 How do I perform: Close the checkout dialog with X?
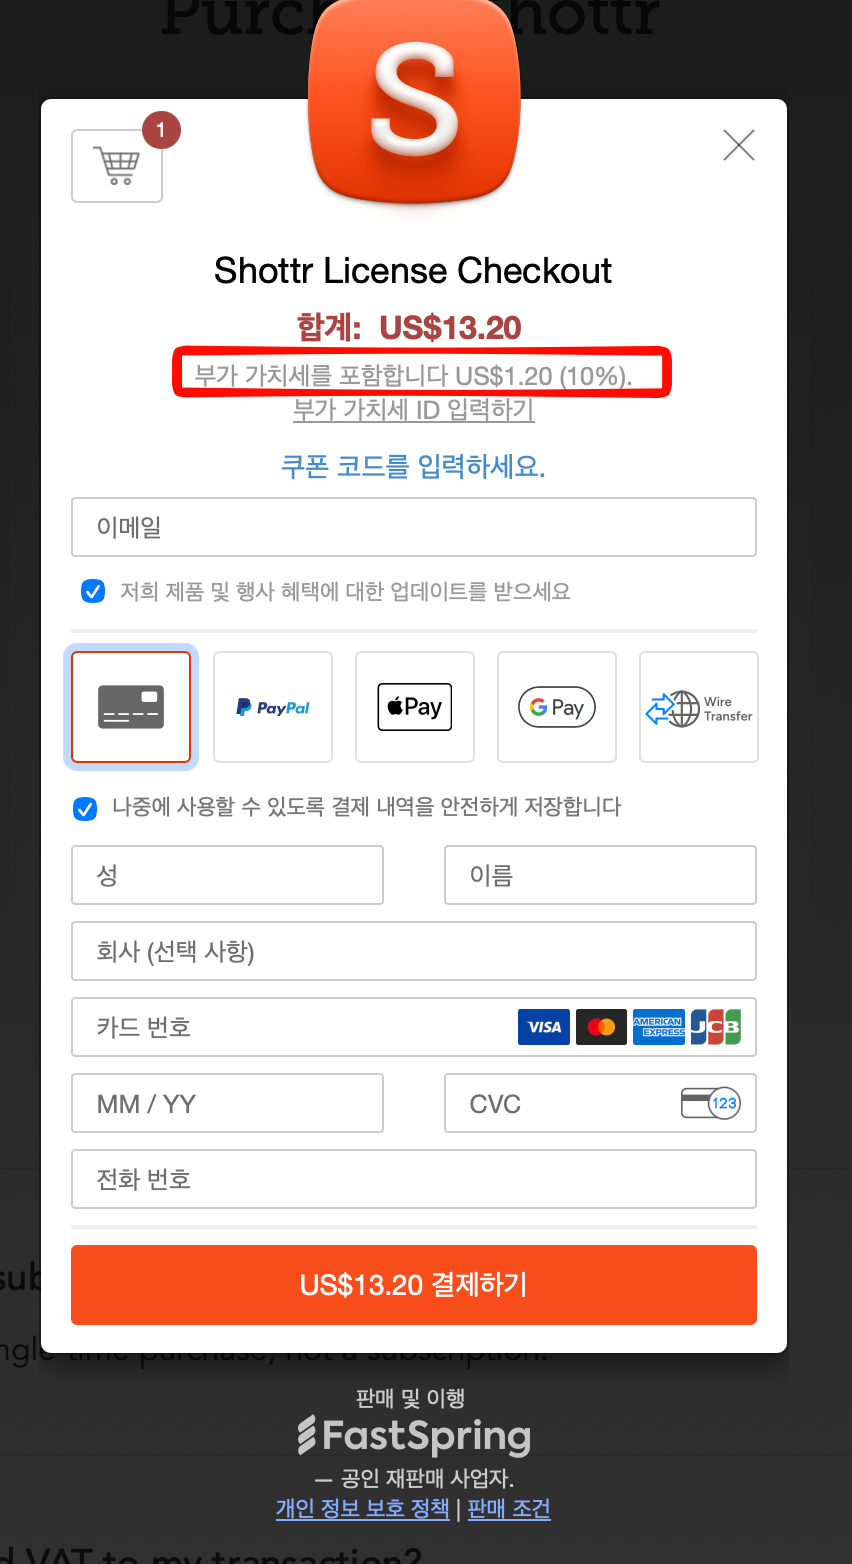739,145
